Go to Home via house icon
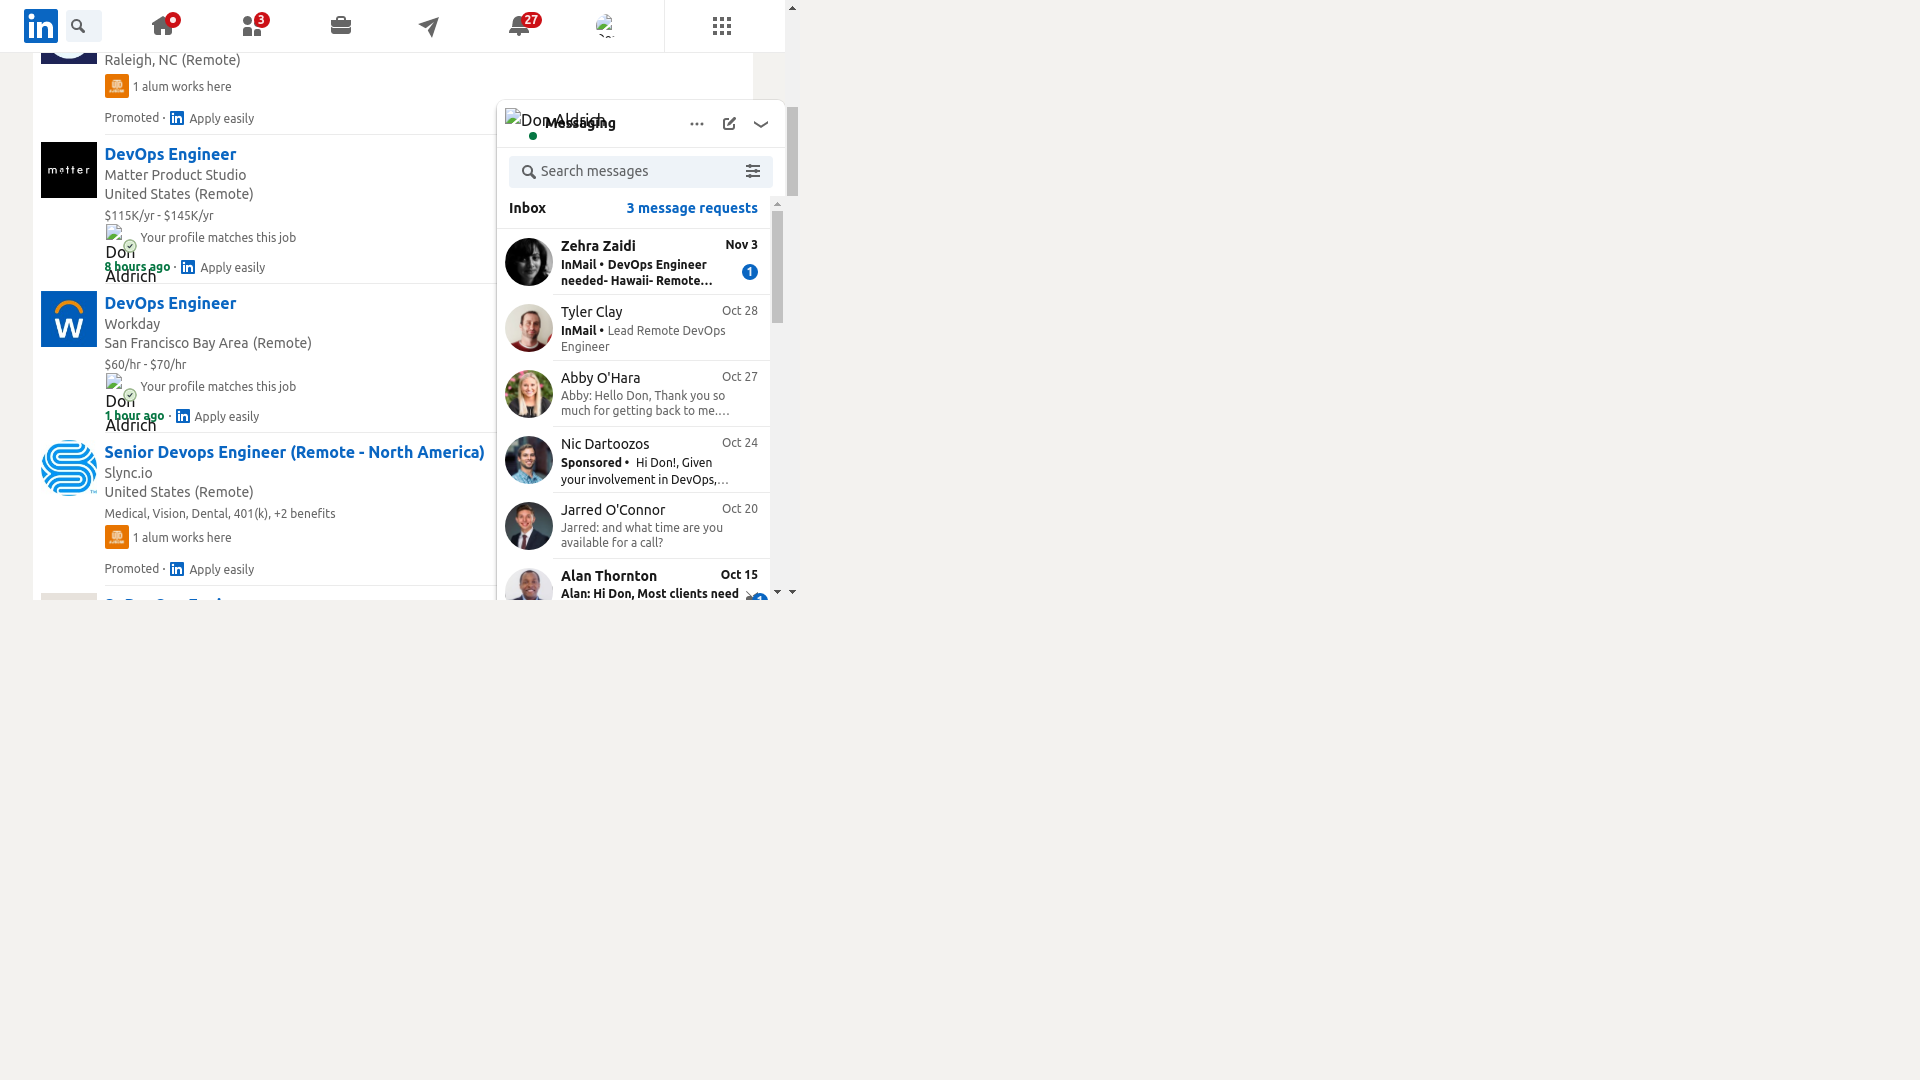Image resolution: width=1920 pixels, height=1080 pixels. click(163, 27)
